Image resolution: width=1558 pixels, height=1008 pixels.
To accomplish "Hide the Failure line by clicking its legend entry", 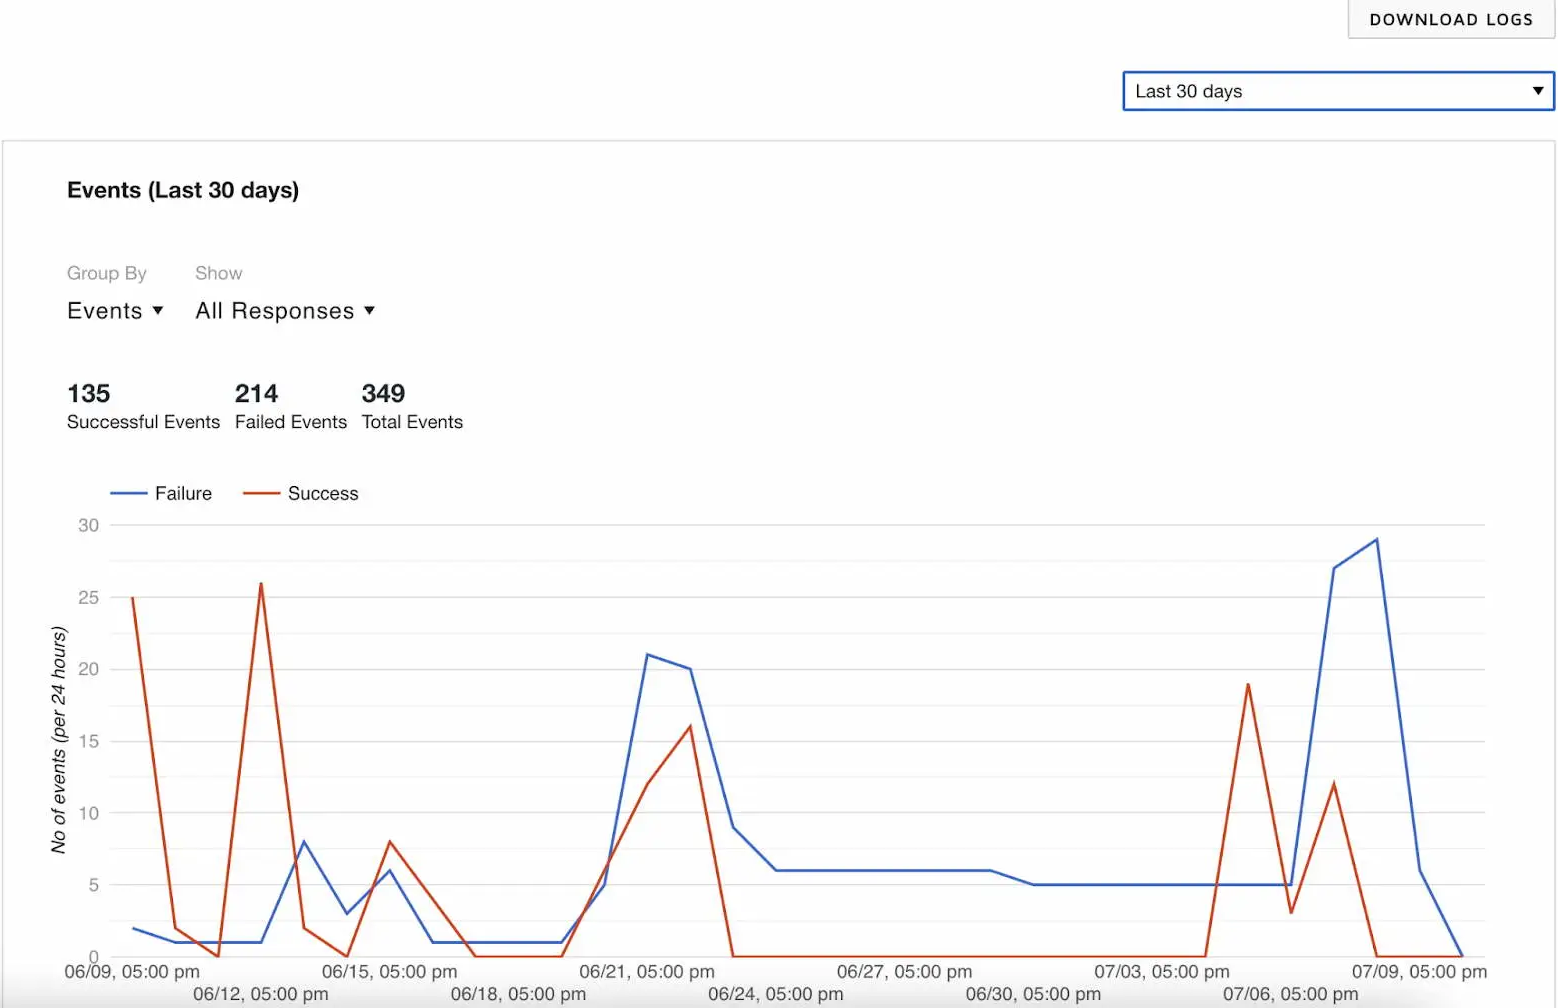I will (x=183, y=493).
